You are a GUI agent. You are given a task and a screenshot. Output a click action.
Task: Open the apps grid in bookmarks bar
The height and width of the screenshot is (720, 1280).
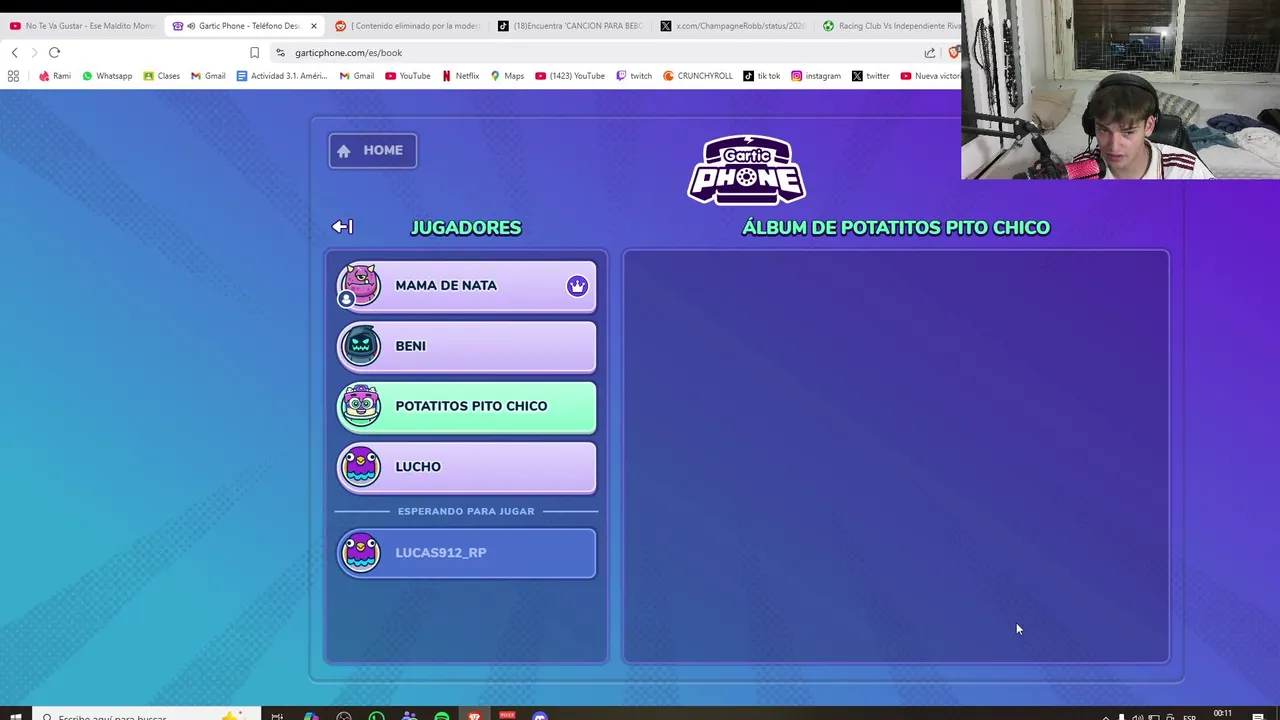coord(13,76)
